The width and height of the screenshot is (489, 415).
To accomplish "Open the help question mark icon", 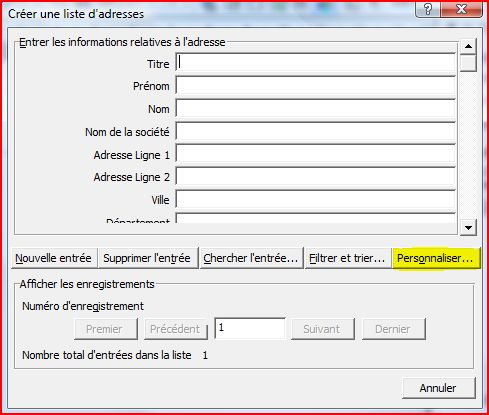I will point(428,9).
